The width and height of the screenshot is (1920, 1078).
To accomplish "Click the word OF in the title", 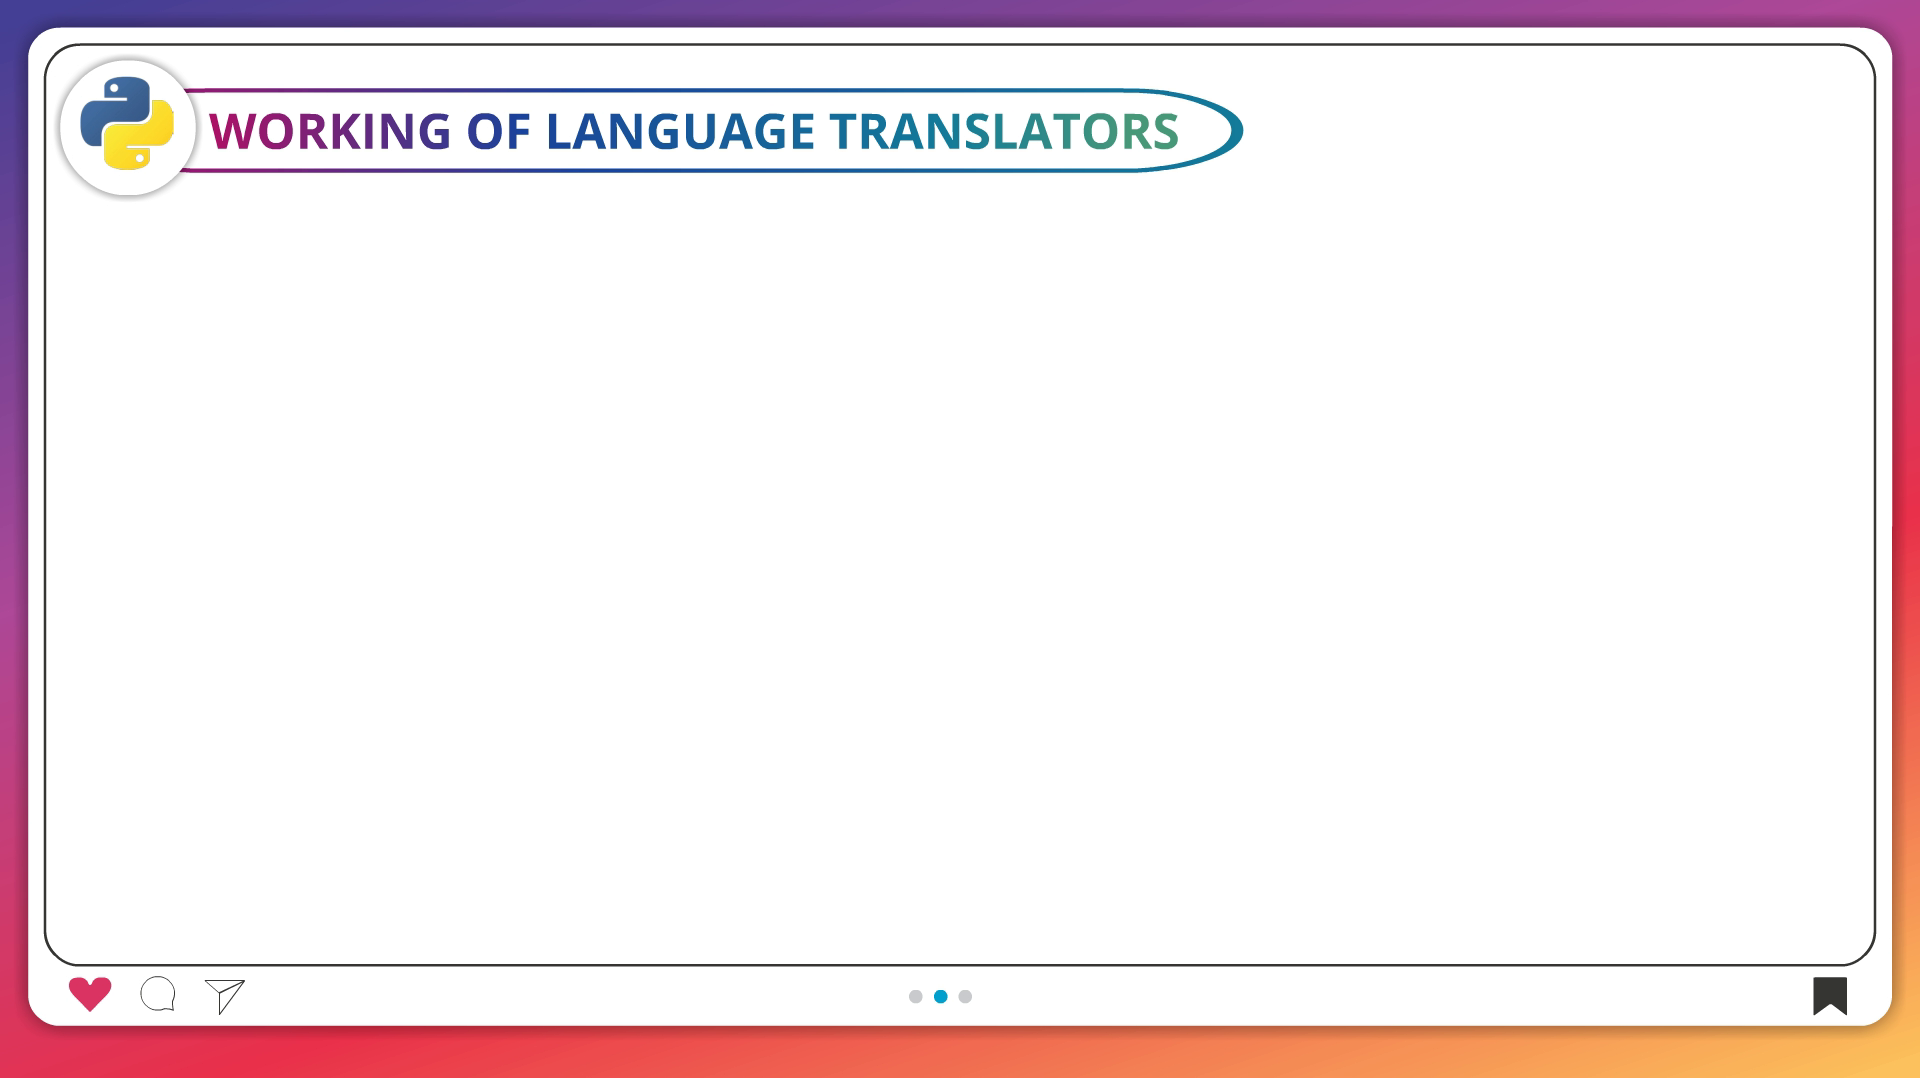I will coord(498,132).
